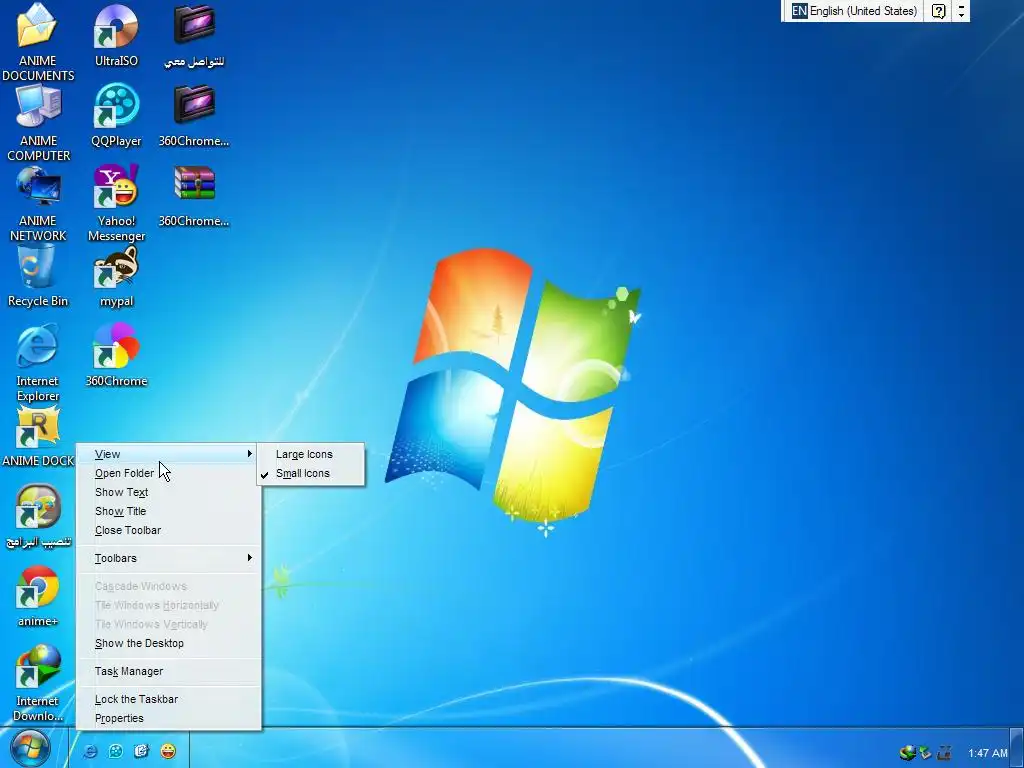1024x768 pixels.
Task: Launch Yahoo Messenger smiley from quick launch
Action: tap(168, 752)
